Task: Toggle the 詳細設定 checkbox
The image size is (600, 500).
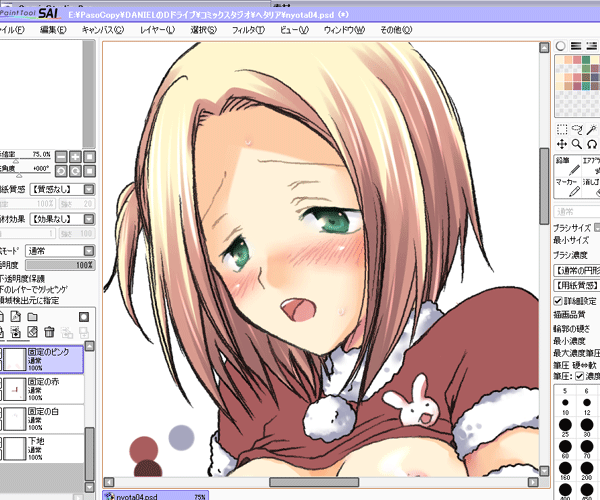Action: [x=558, y=301]
